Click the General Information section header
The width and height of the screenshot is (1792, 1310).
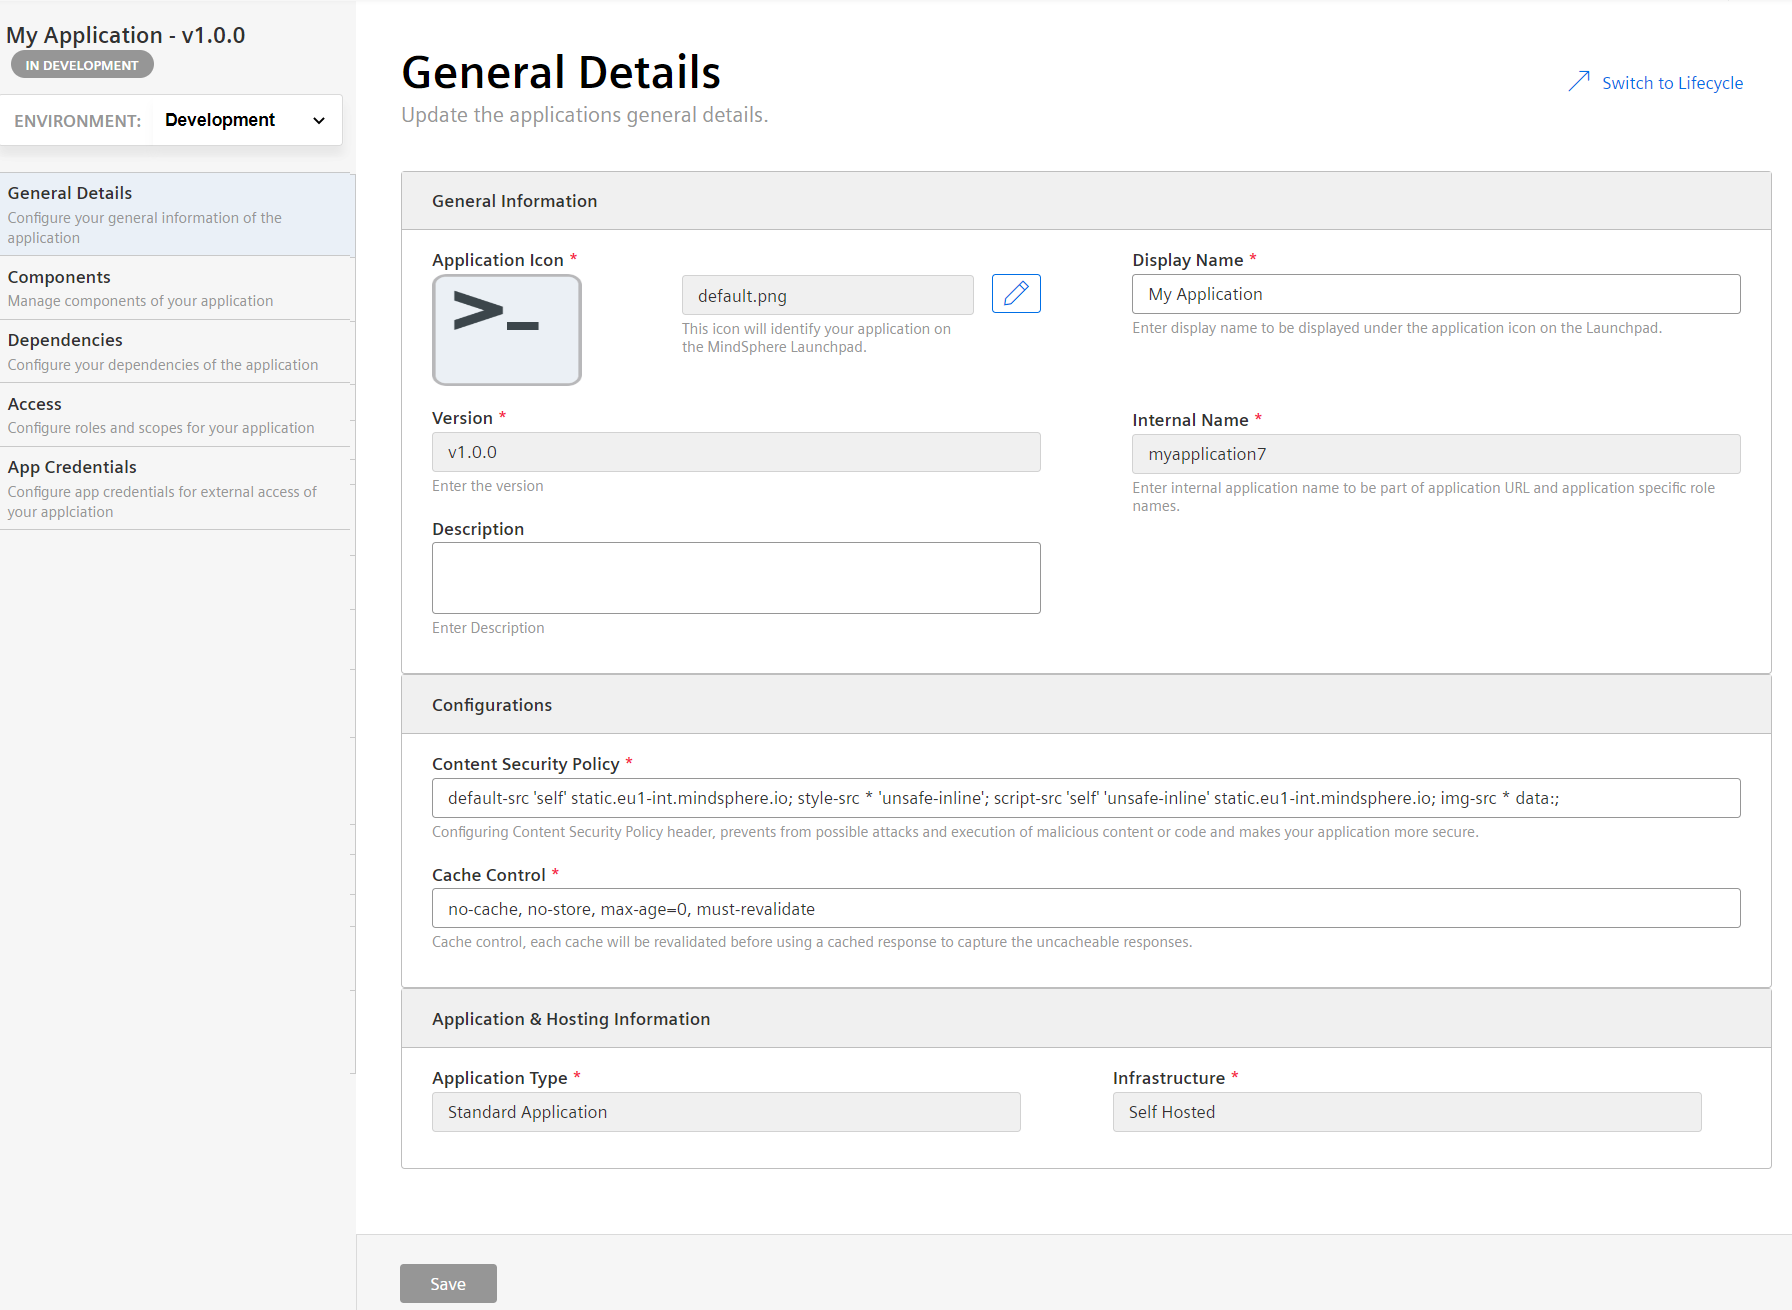1086,201
